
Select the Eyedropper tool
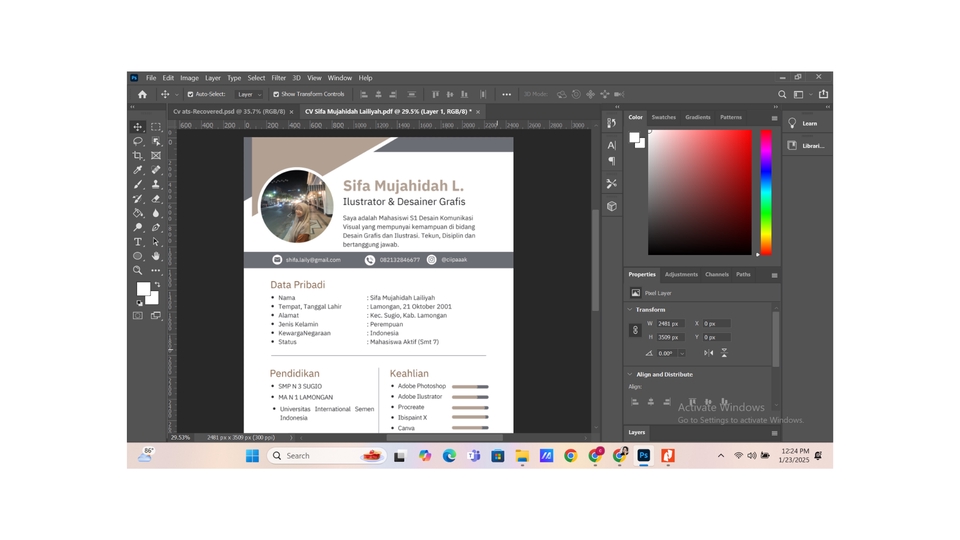[x=138, y=170]
